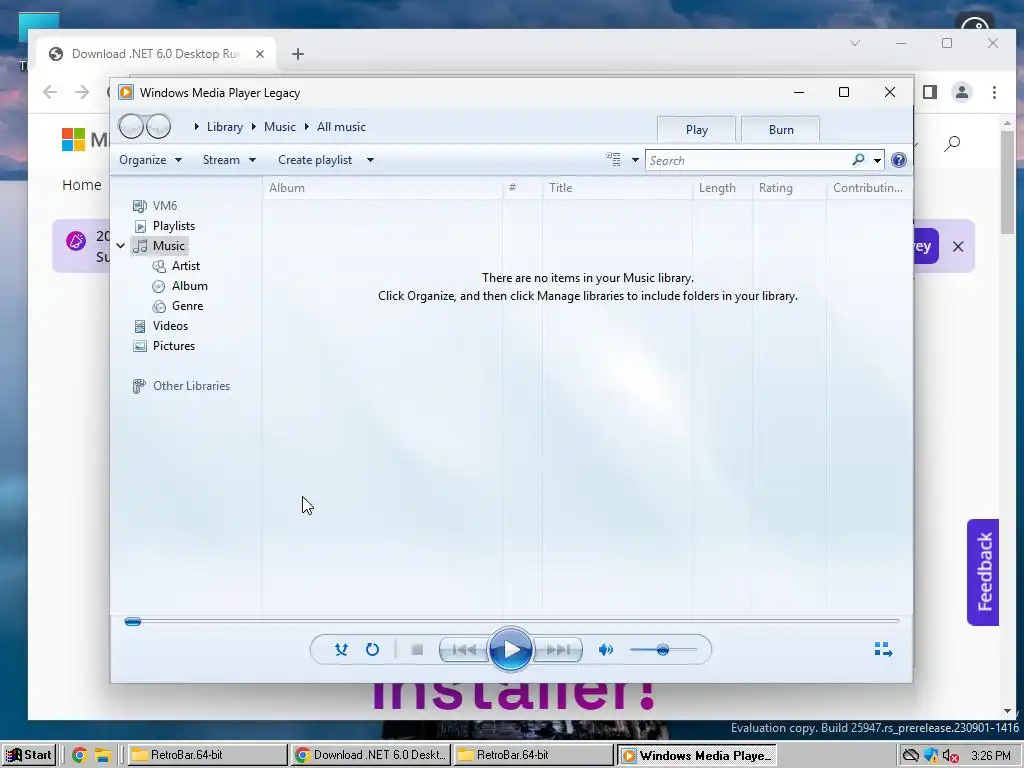
Task: Select Genre under Music
Action: 187,306
